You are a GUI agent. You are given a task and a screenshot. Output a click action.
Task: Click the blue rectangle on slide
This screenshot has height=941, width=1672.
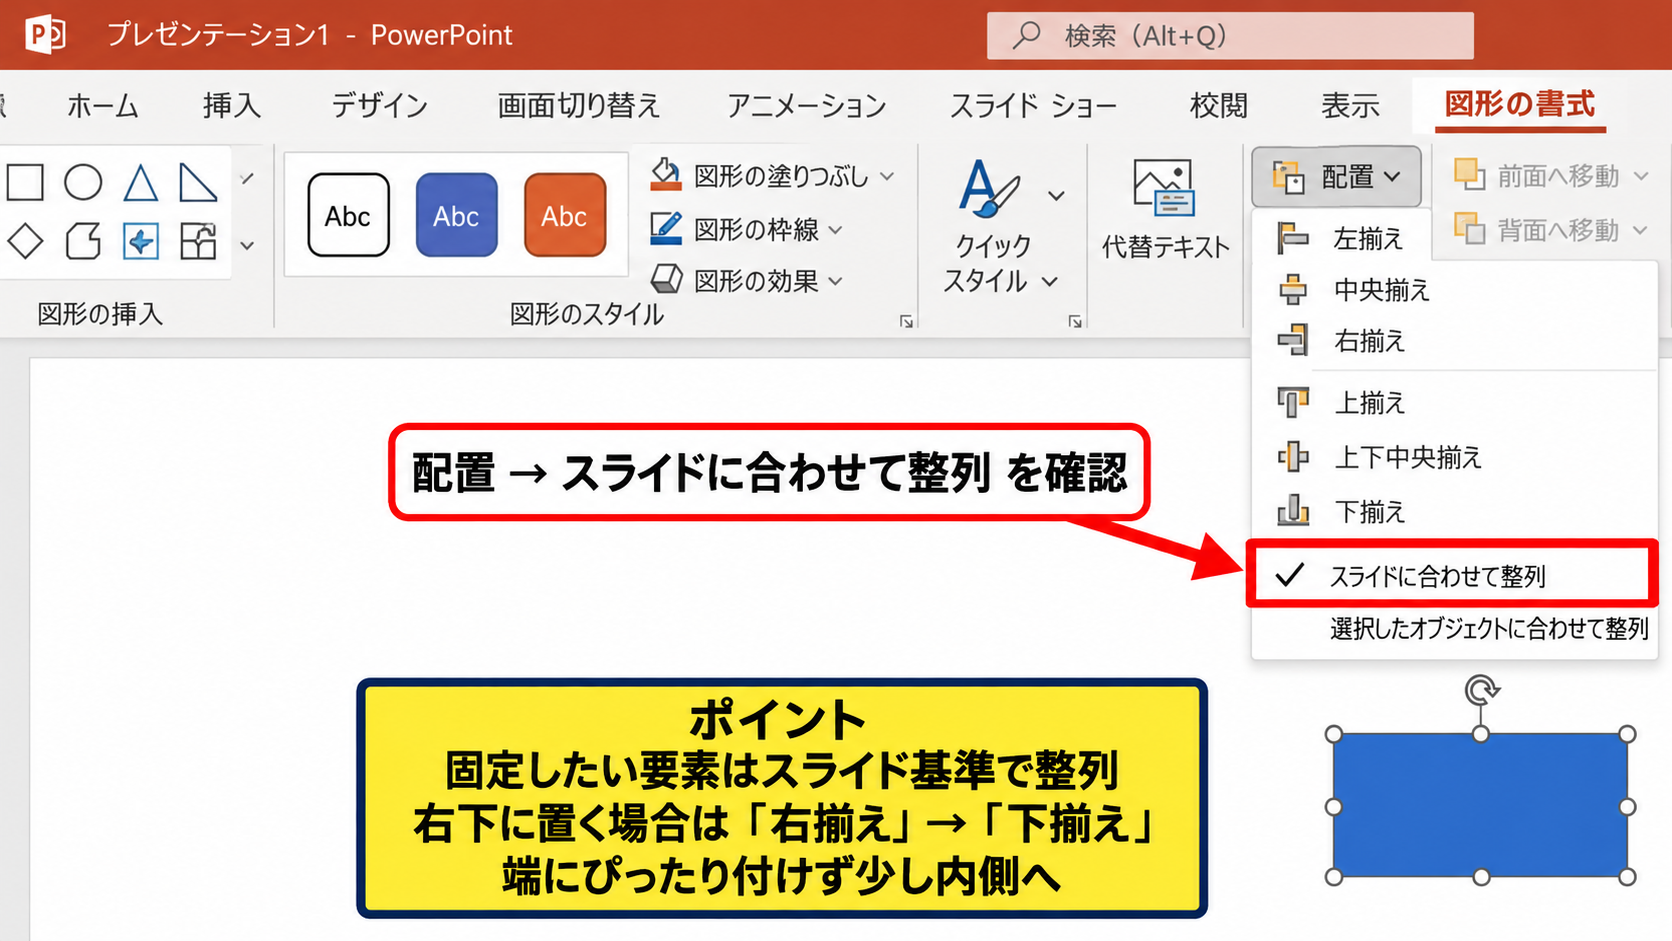1480,805
